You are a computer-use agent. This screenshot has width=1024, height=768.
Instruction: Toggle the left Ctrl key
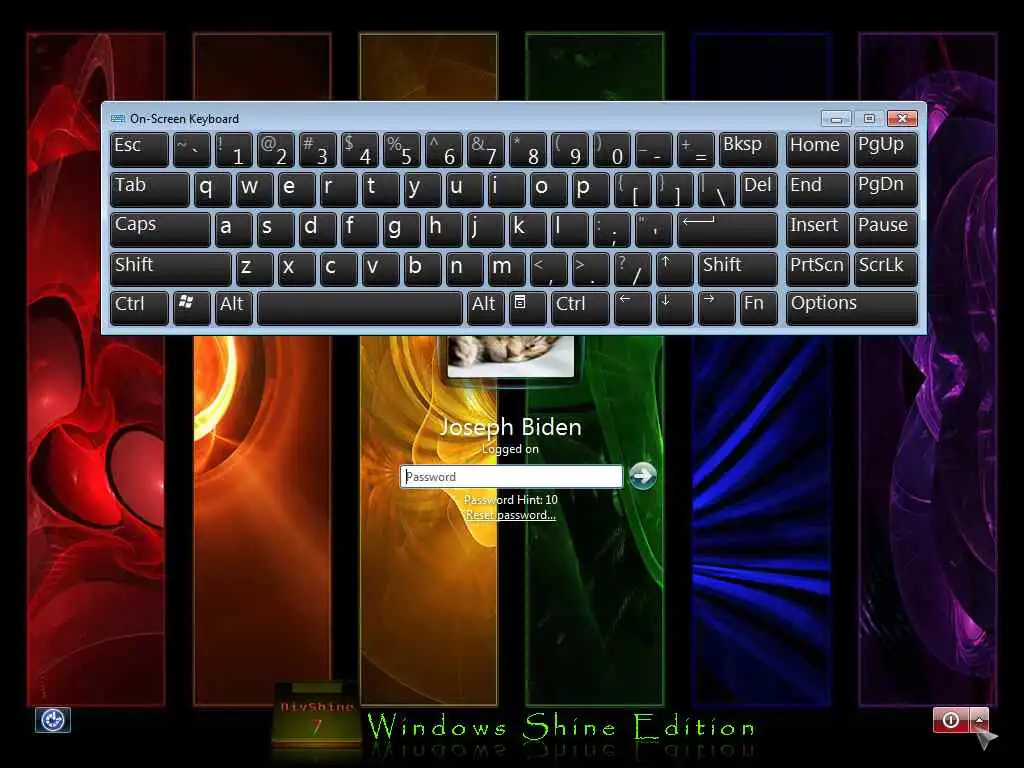coord(139,308)
